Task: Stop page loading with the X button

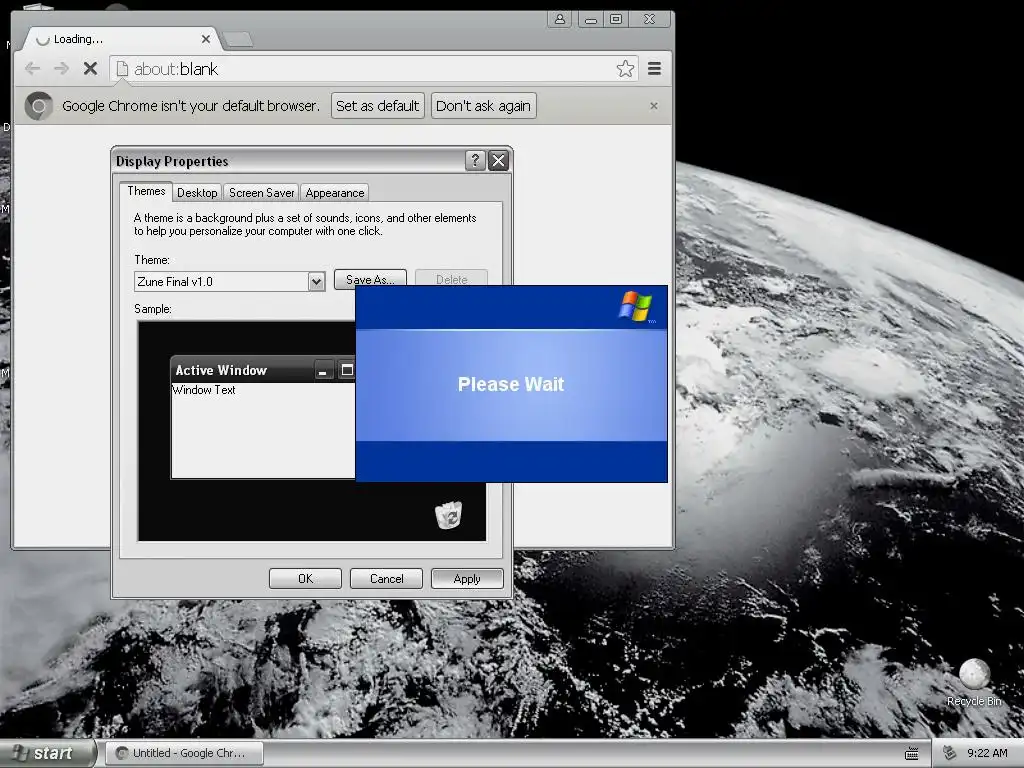Action: point(91,69)
